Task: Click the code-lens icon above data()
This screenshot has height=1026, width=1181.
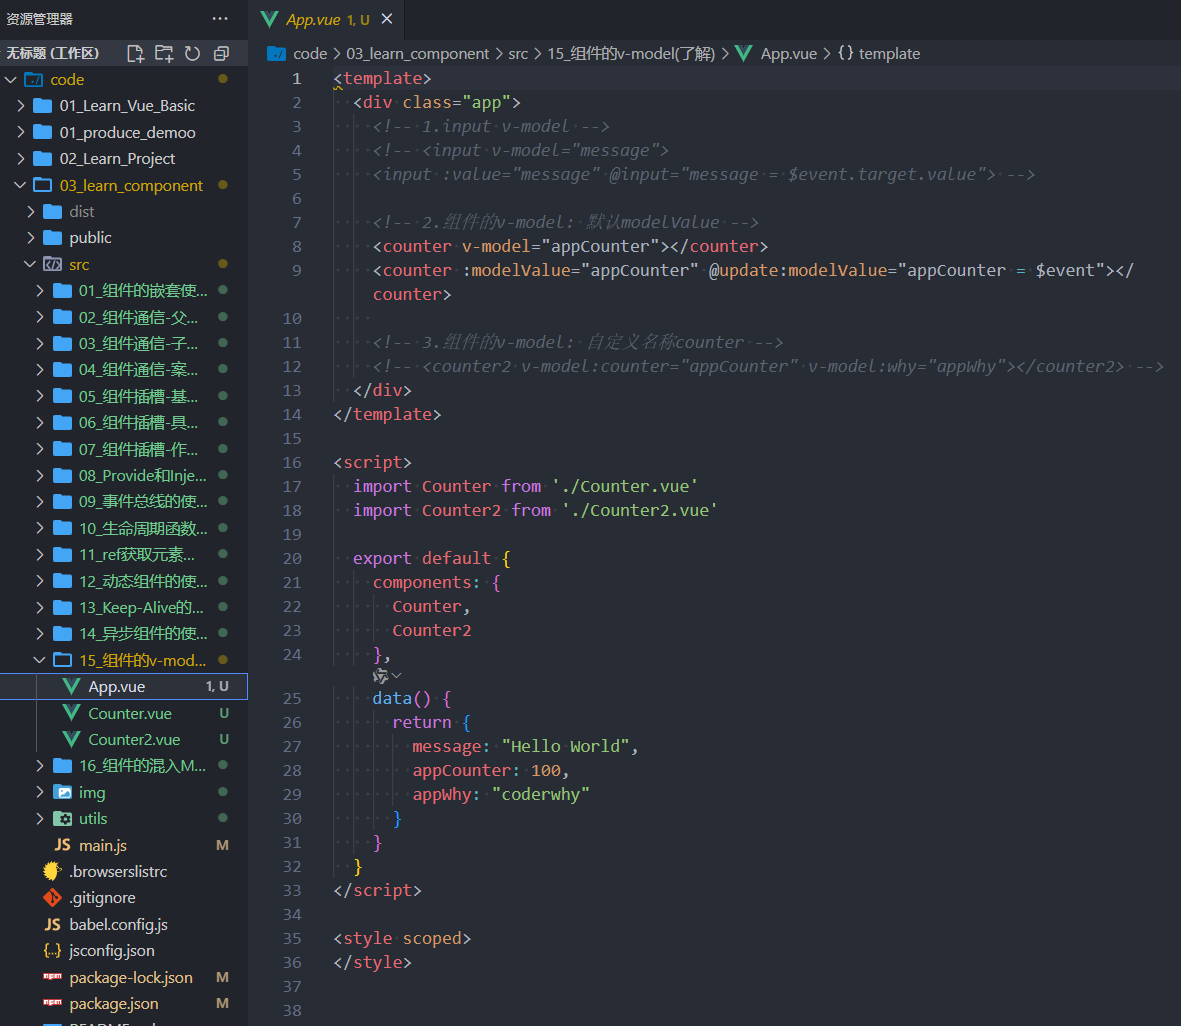Action: coord(380,676)
